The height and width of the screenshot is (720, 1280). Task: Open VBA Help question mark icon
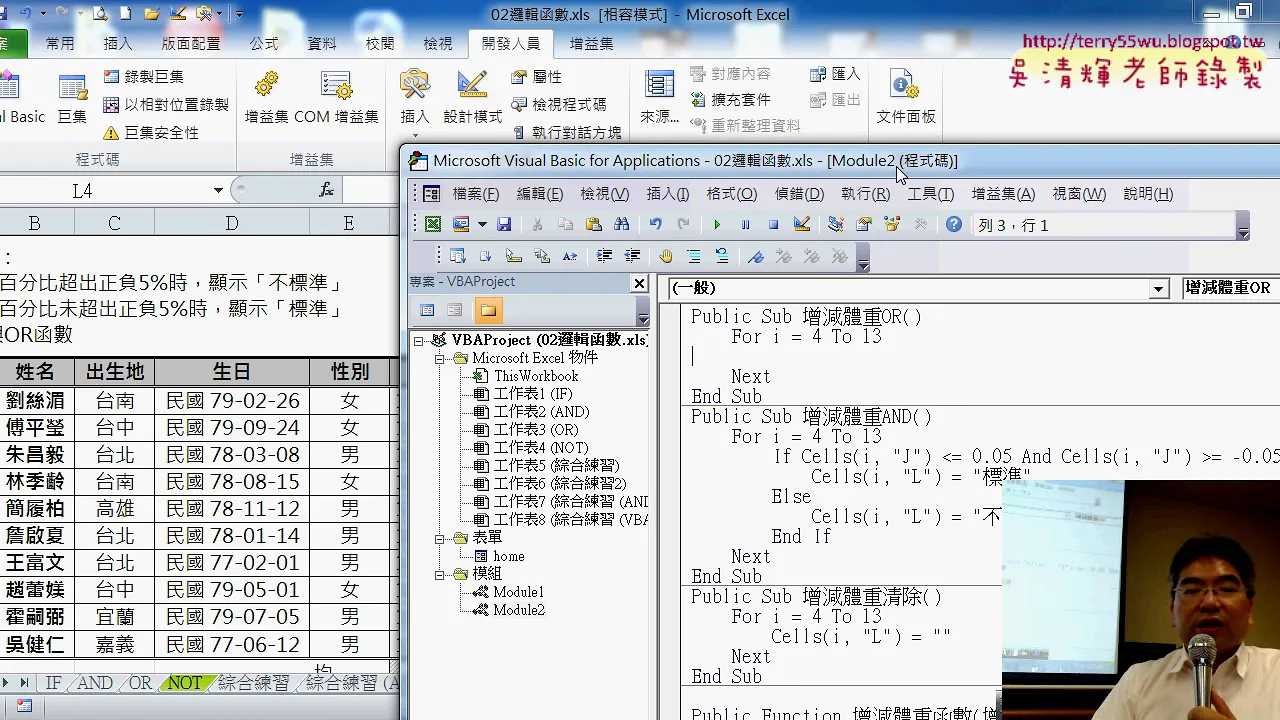point(954,225)
